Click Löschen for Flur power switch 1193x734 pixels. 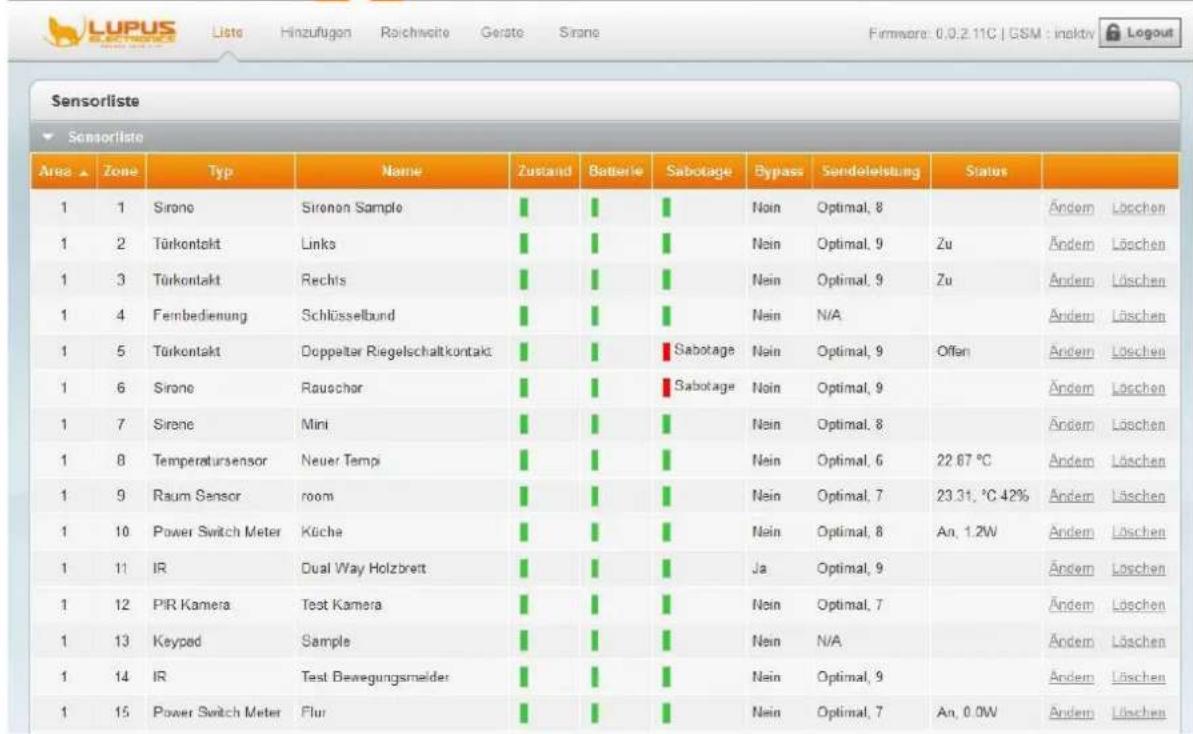[x=1138, y=713]
